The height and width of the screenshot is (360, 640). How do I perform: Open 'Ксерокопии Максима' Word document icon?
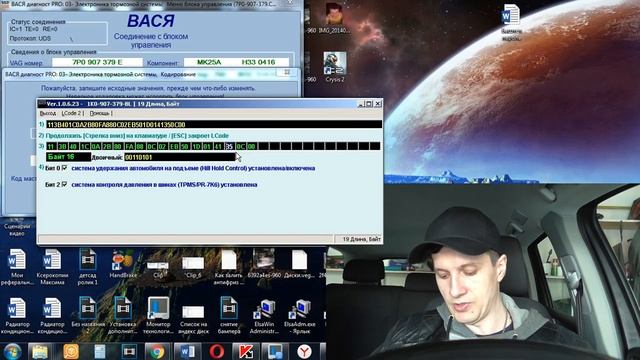52,267
